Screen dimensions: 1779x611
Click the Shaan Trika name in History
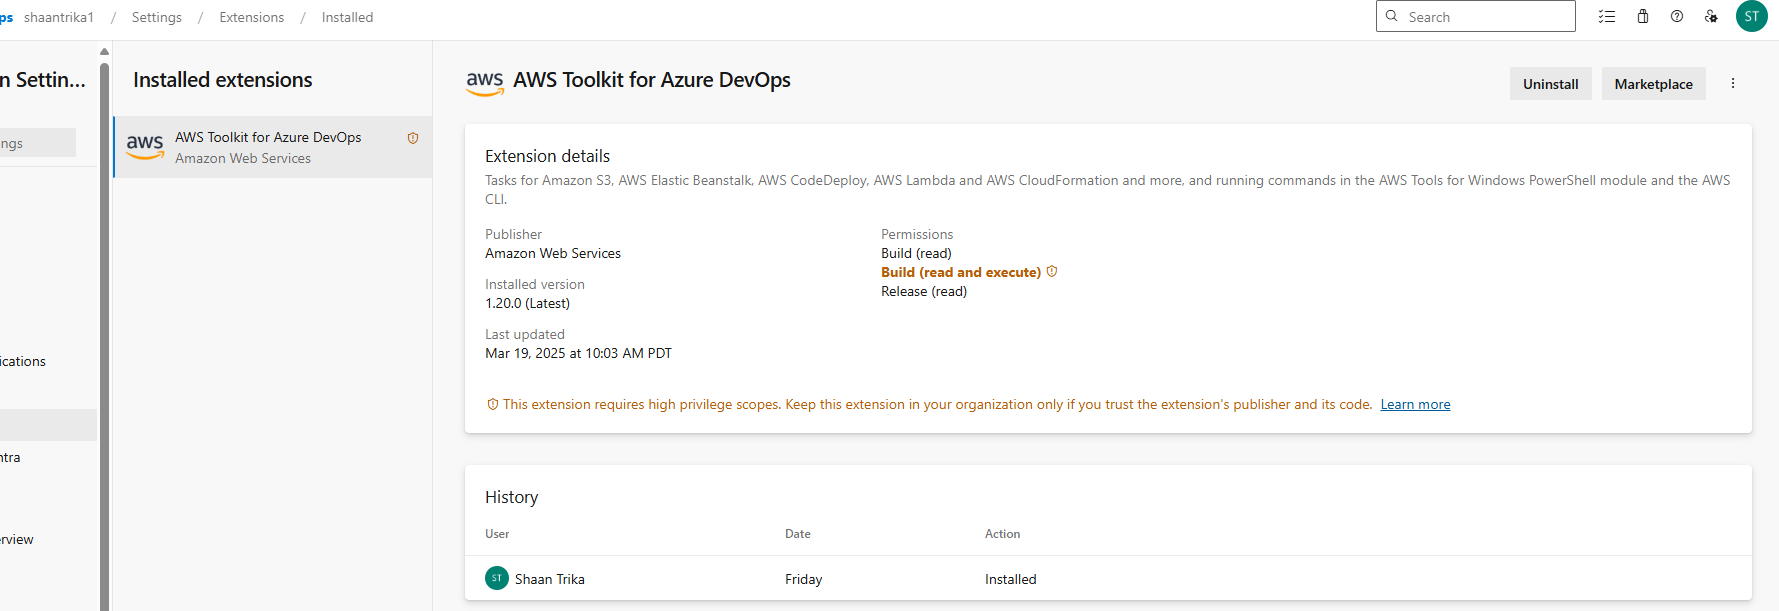(550, 579)
